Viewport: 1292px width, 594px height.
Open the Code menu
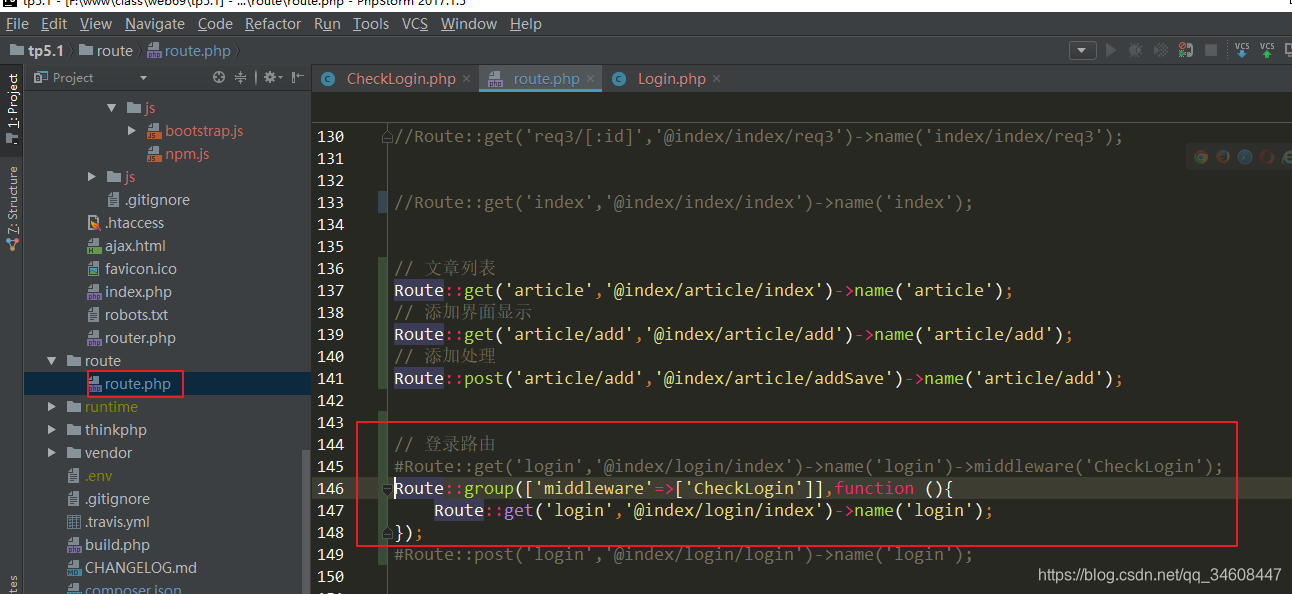215,23
